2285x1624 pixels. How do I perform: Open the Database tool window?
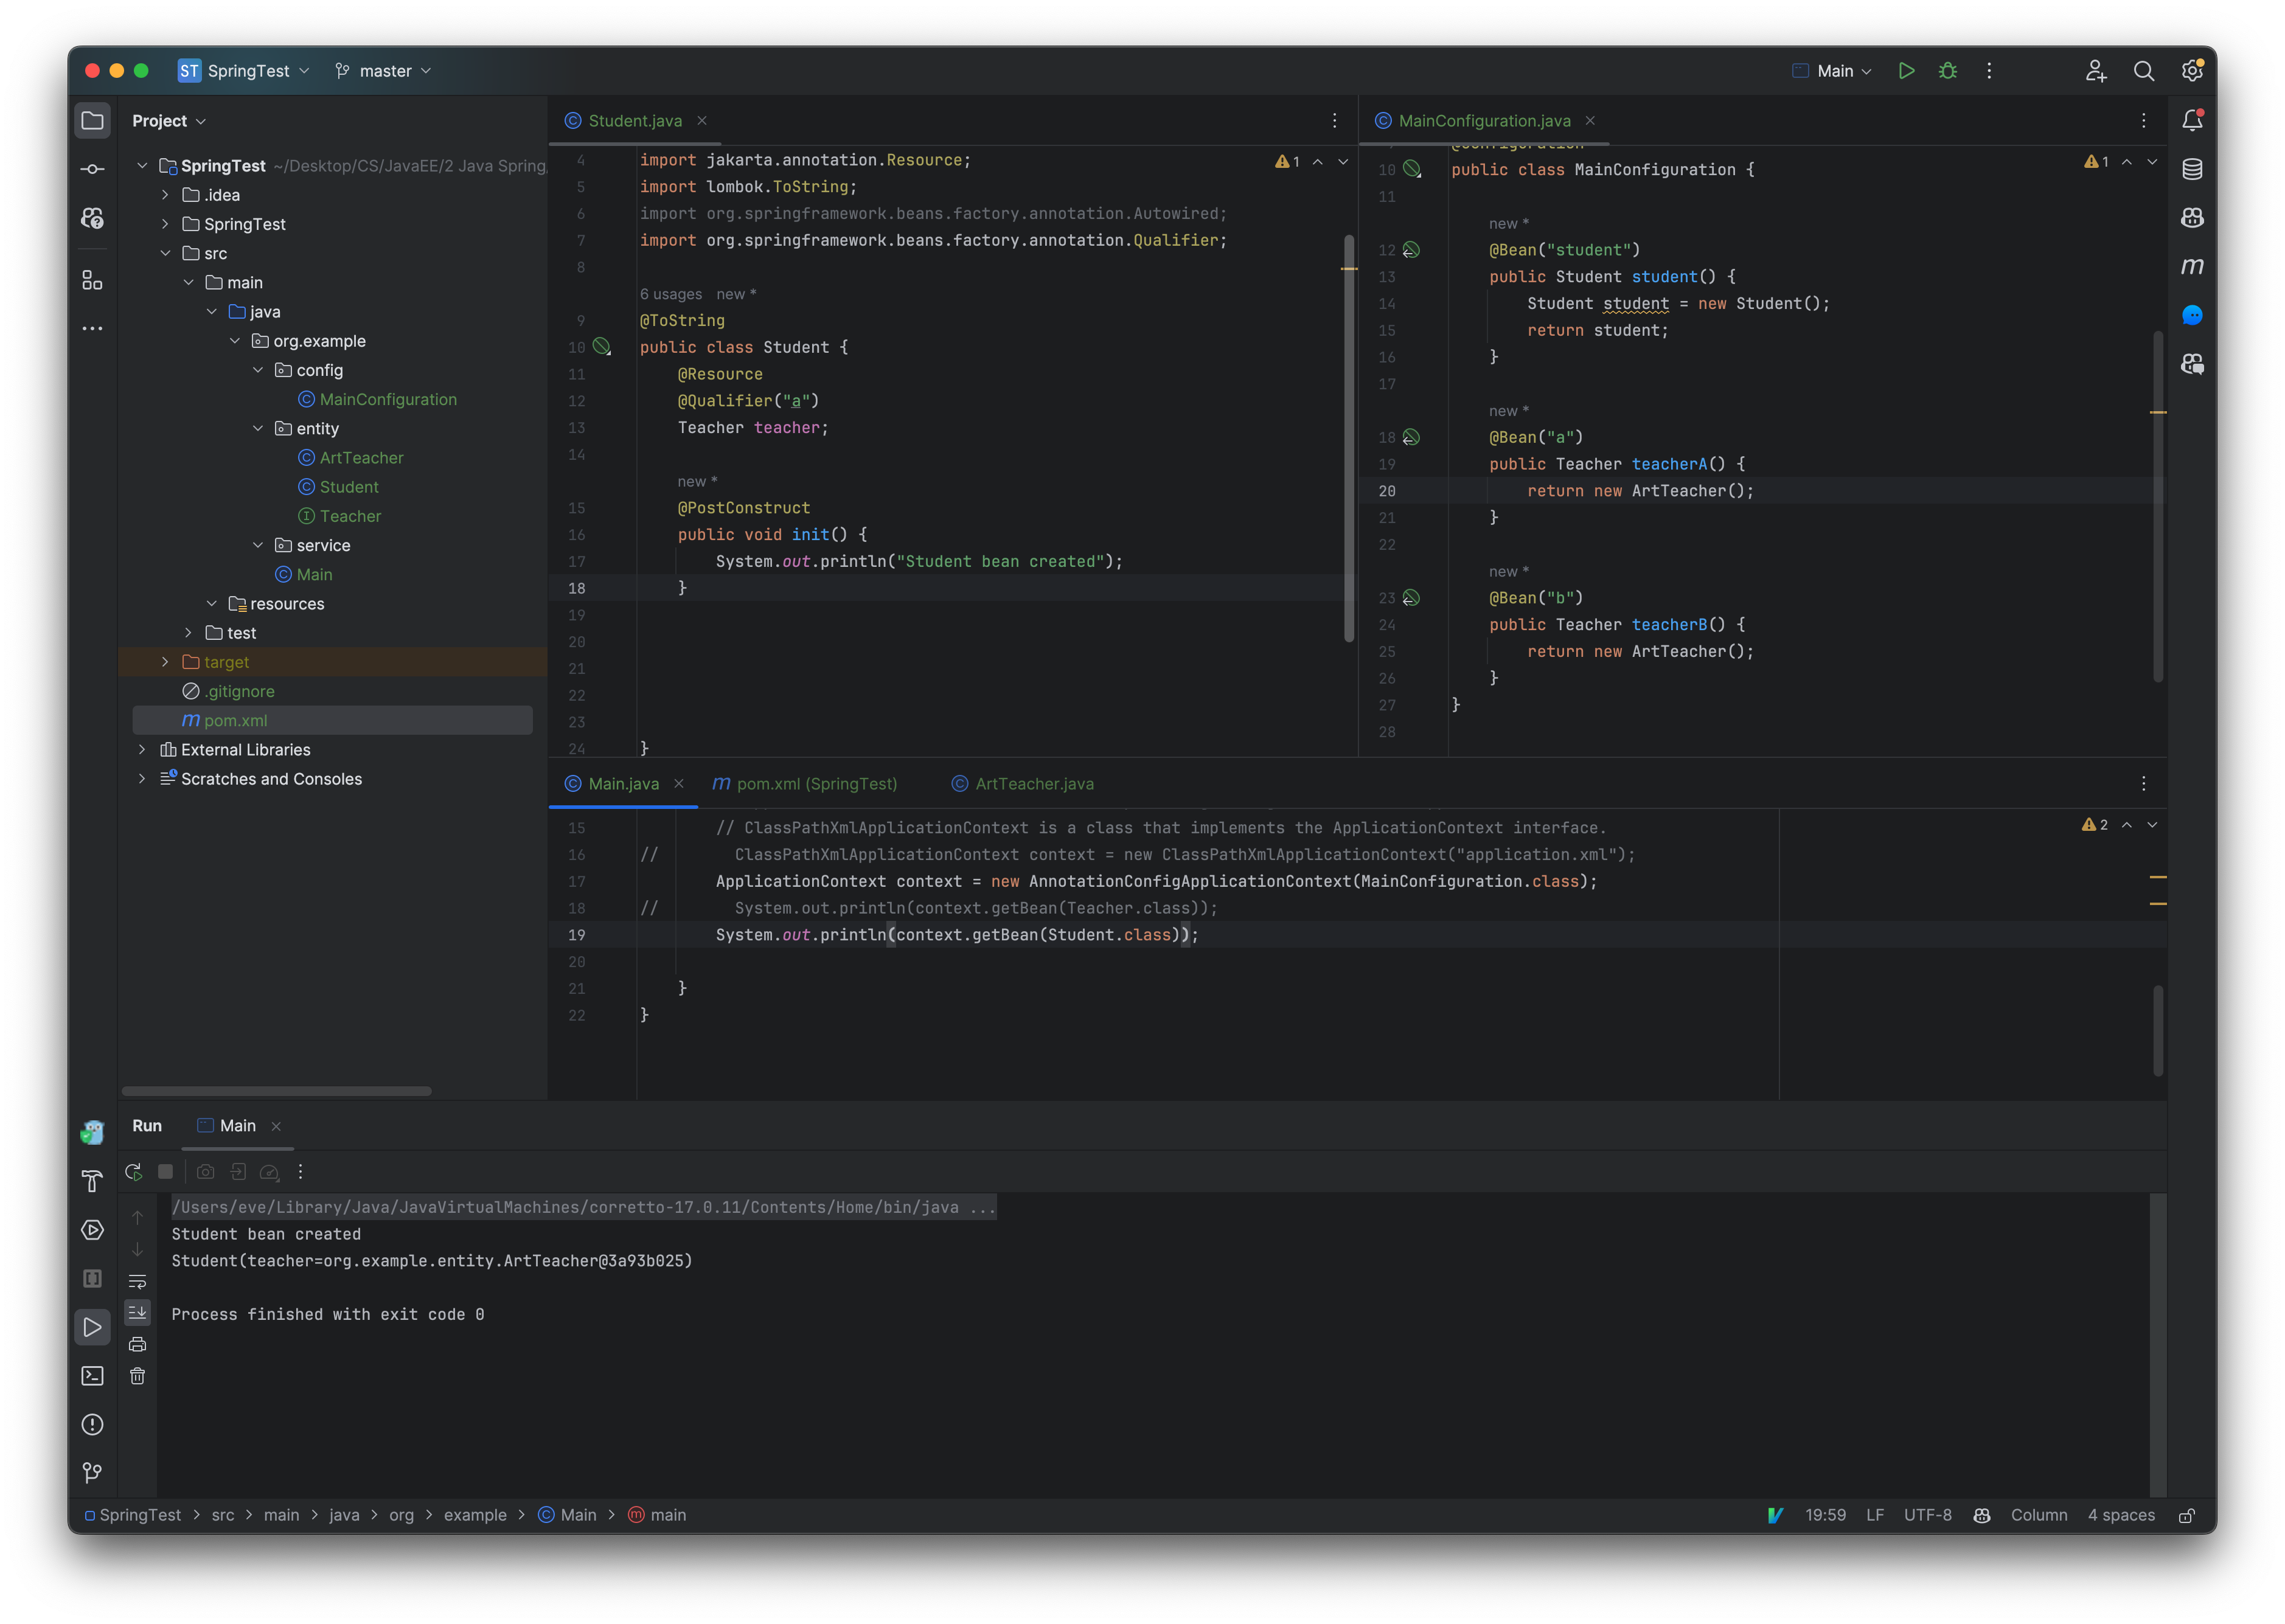(x=2192, y=169)
